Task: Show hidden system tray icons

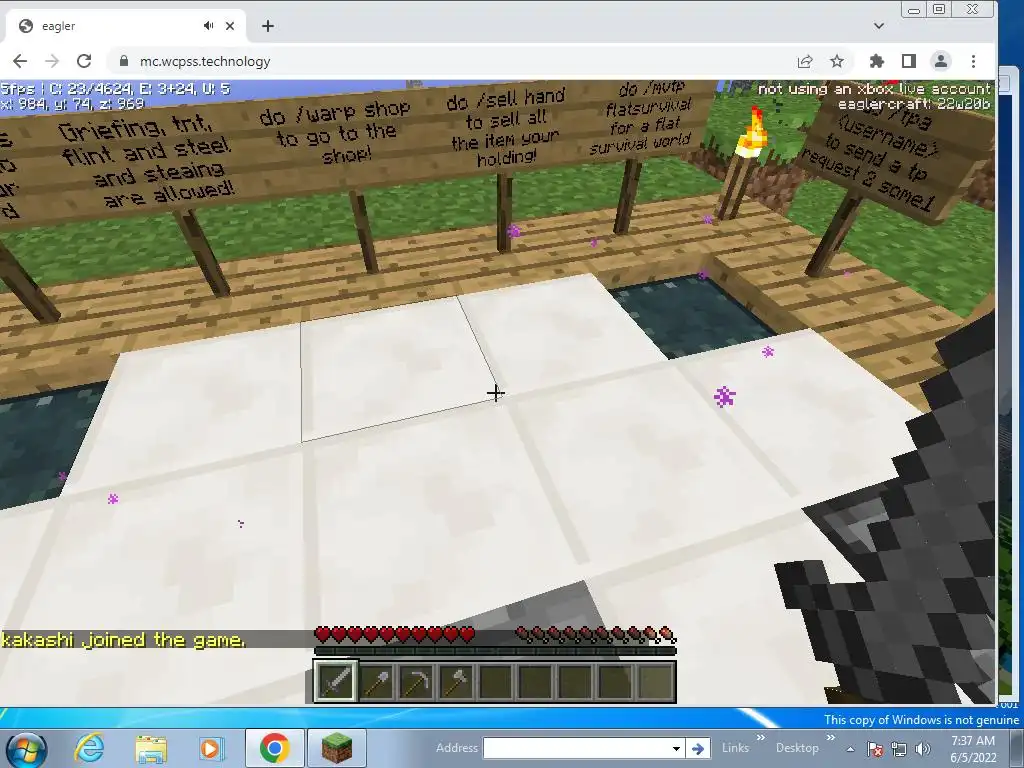Action: point(850,749)
